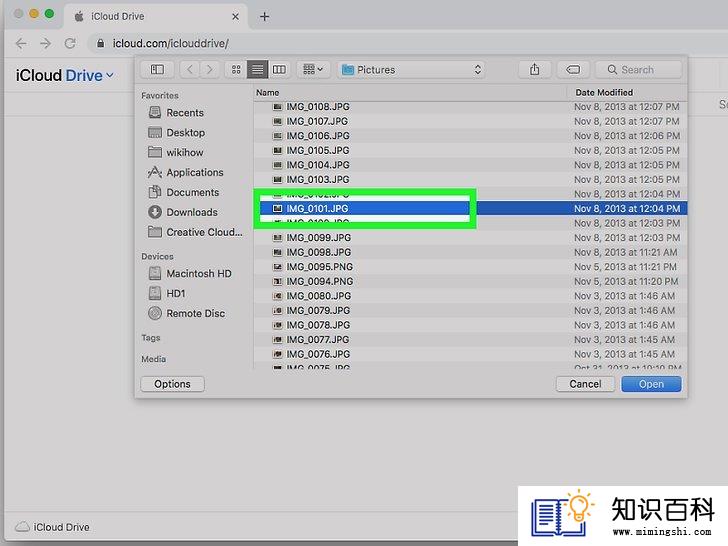The height and width of the screenshot is (546, 728).
Task: Click the lock icon in address bar
Action: 100,44
